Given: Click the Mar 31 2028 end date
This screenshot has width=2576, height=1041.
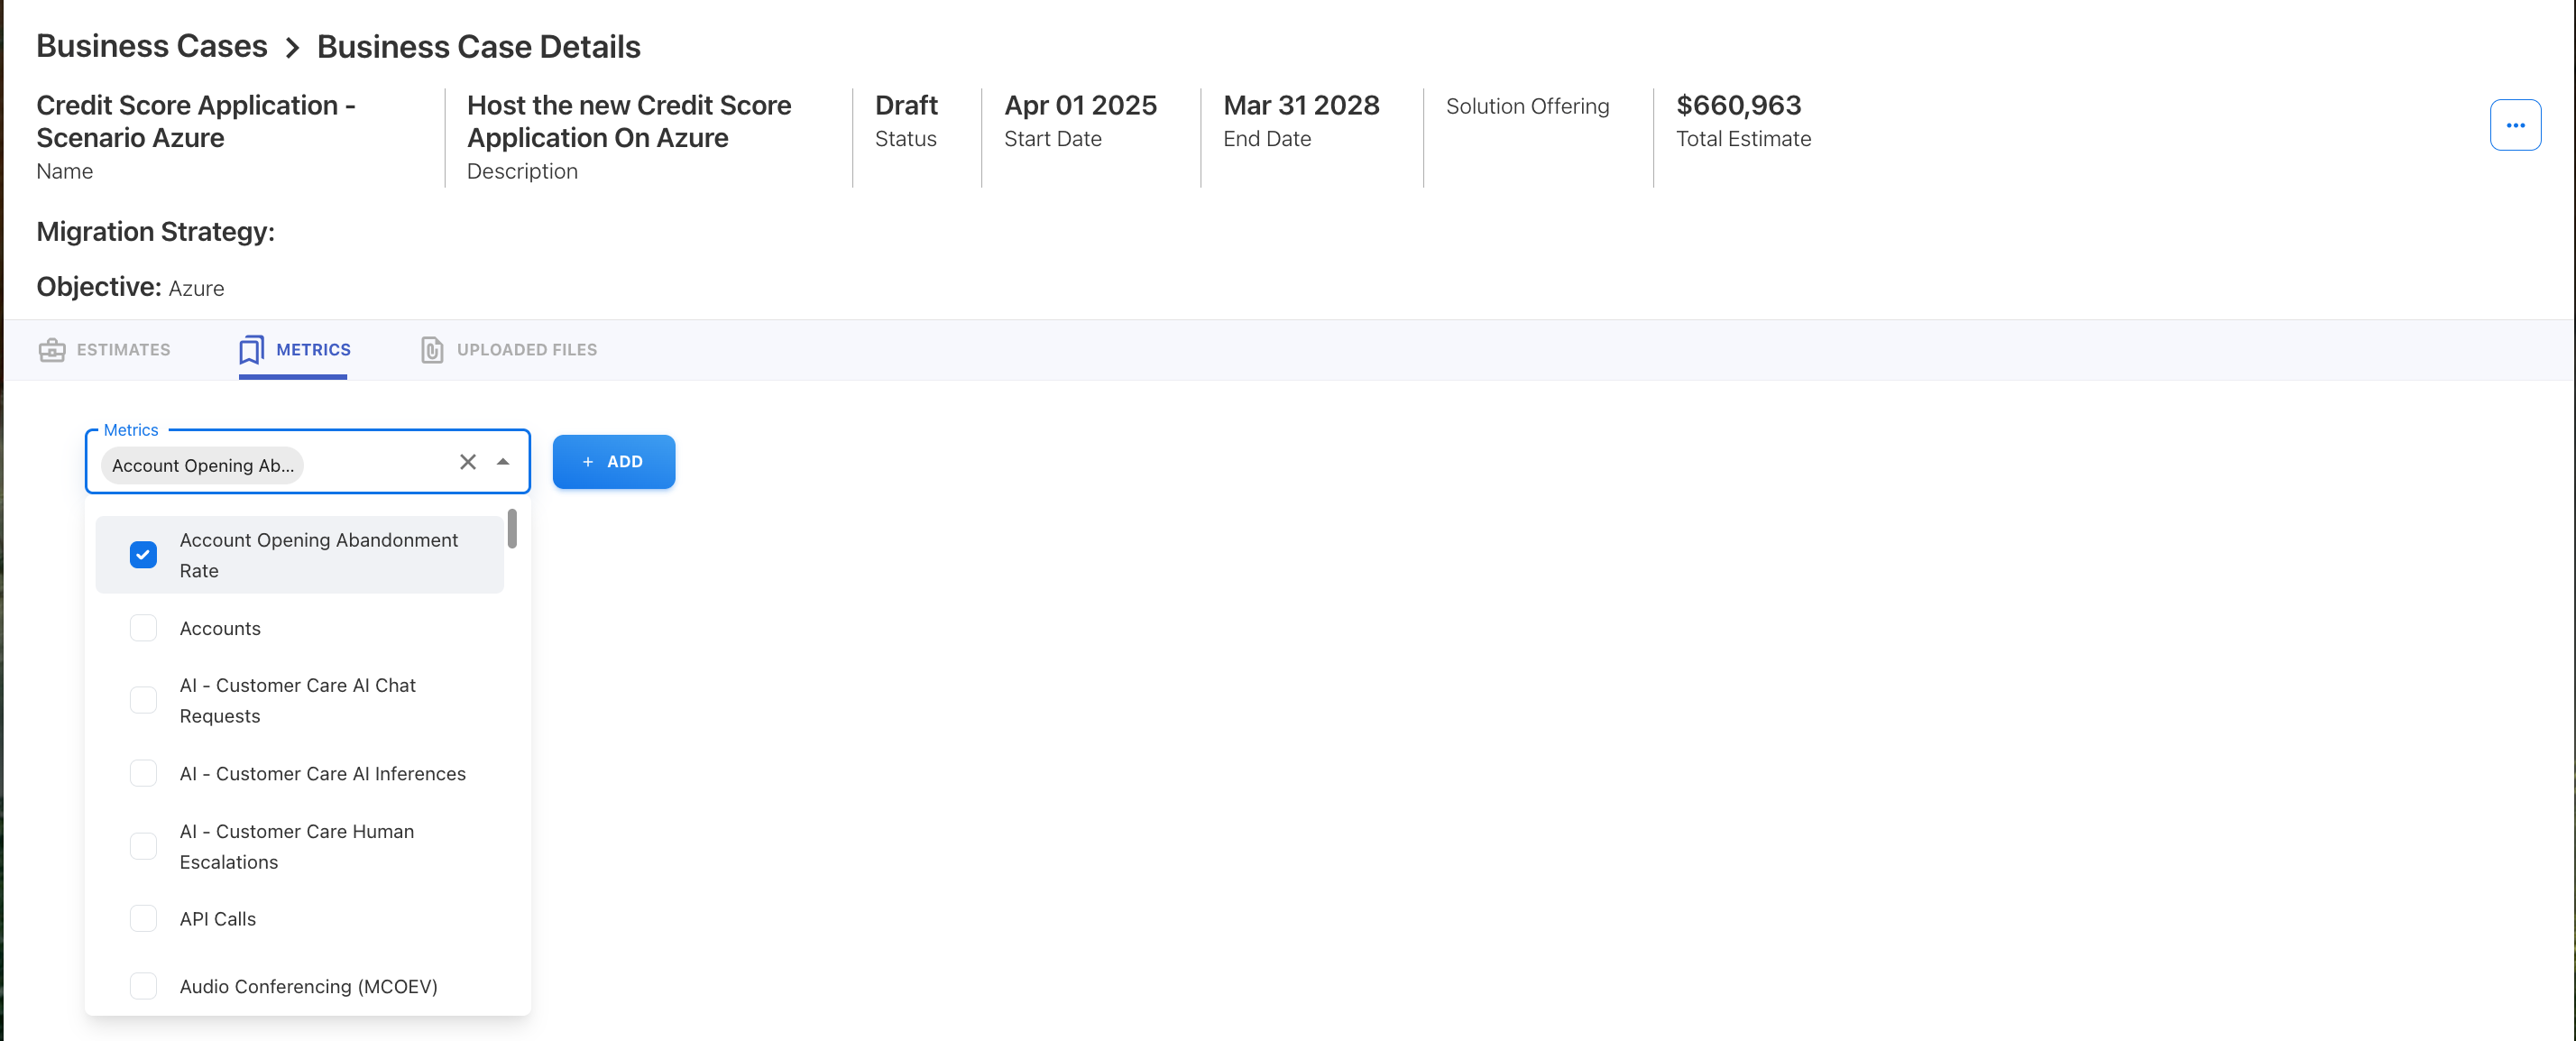Looking at the screenshot, I should 1301,105.
